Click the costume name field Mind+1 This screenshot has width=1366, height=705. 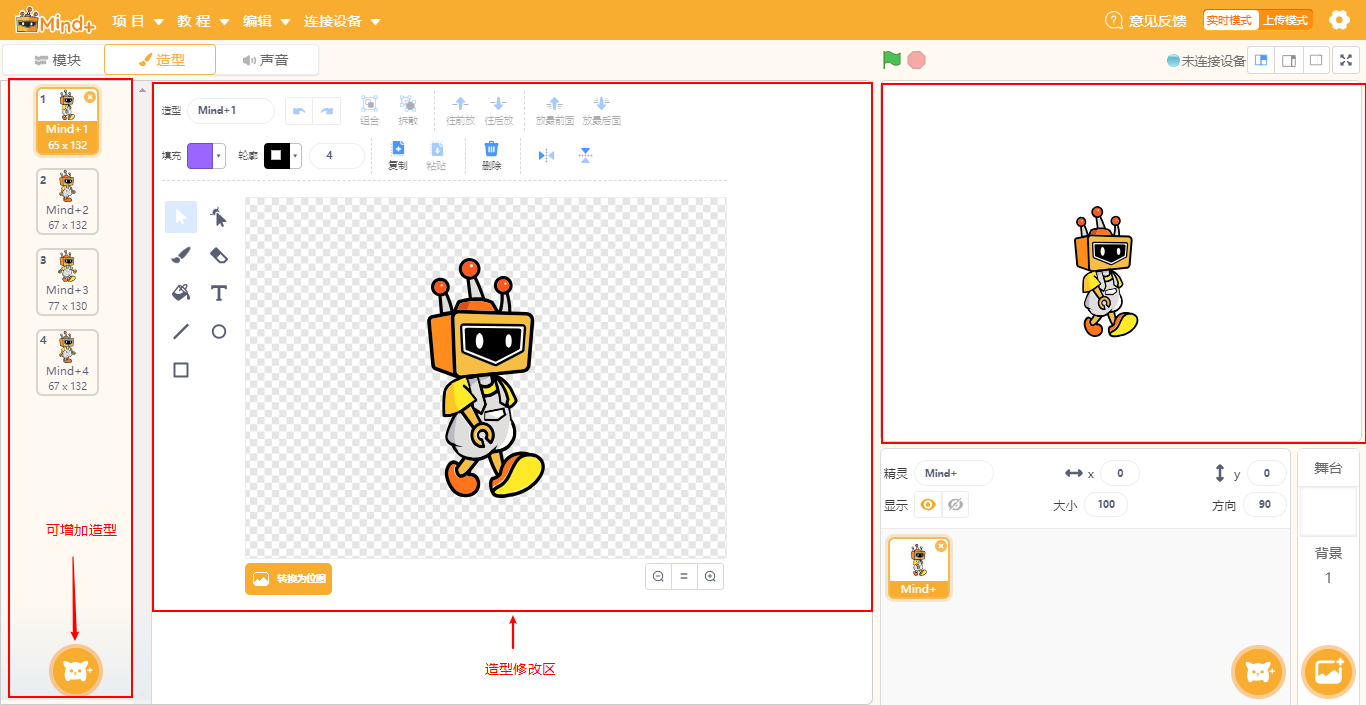click(231, 111)
